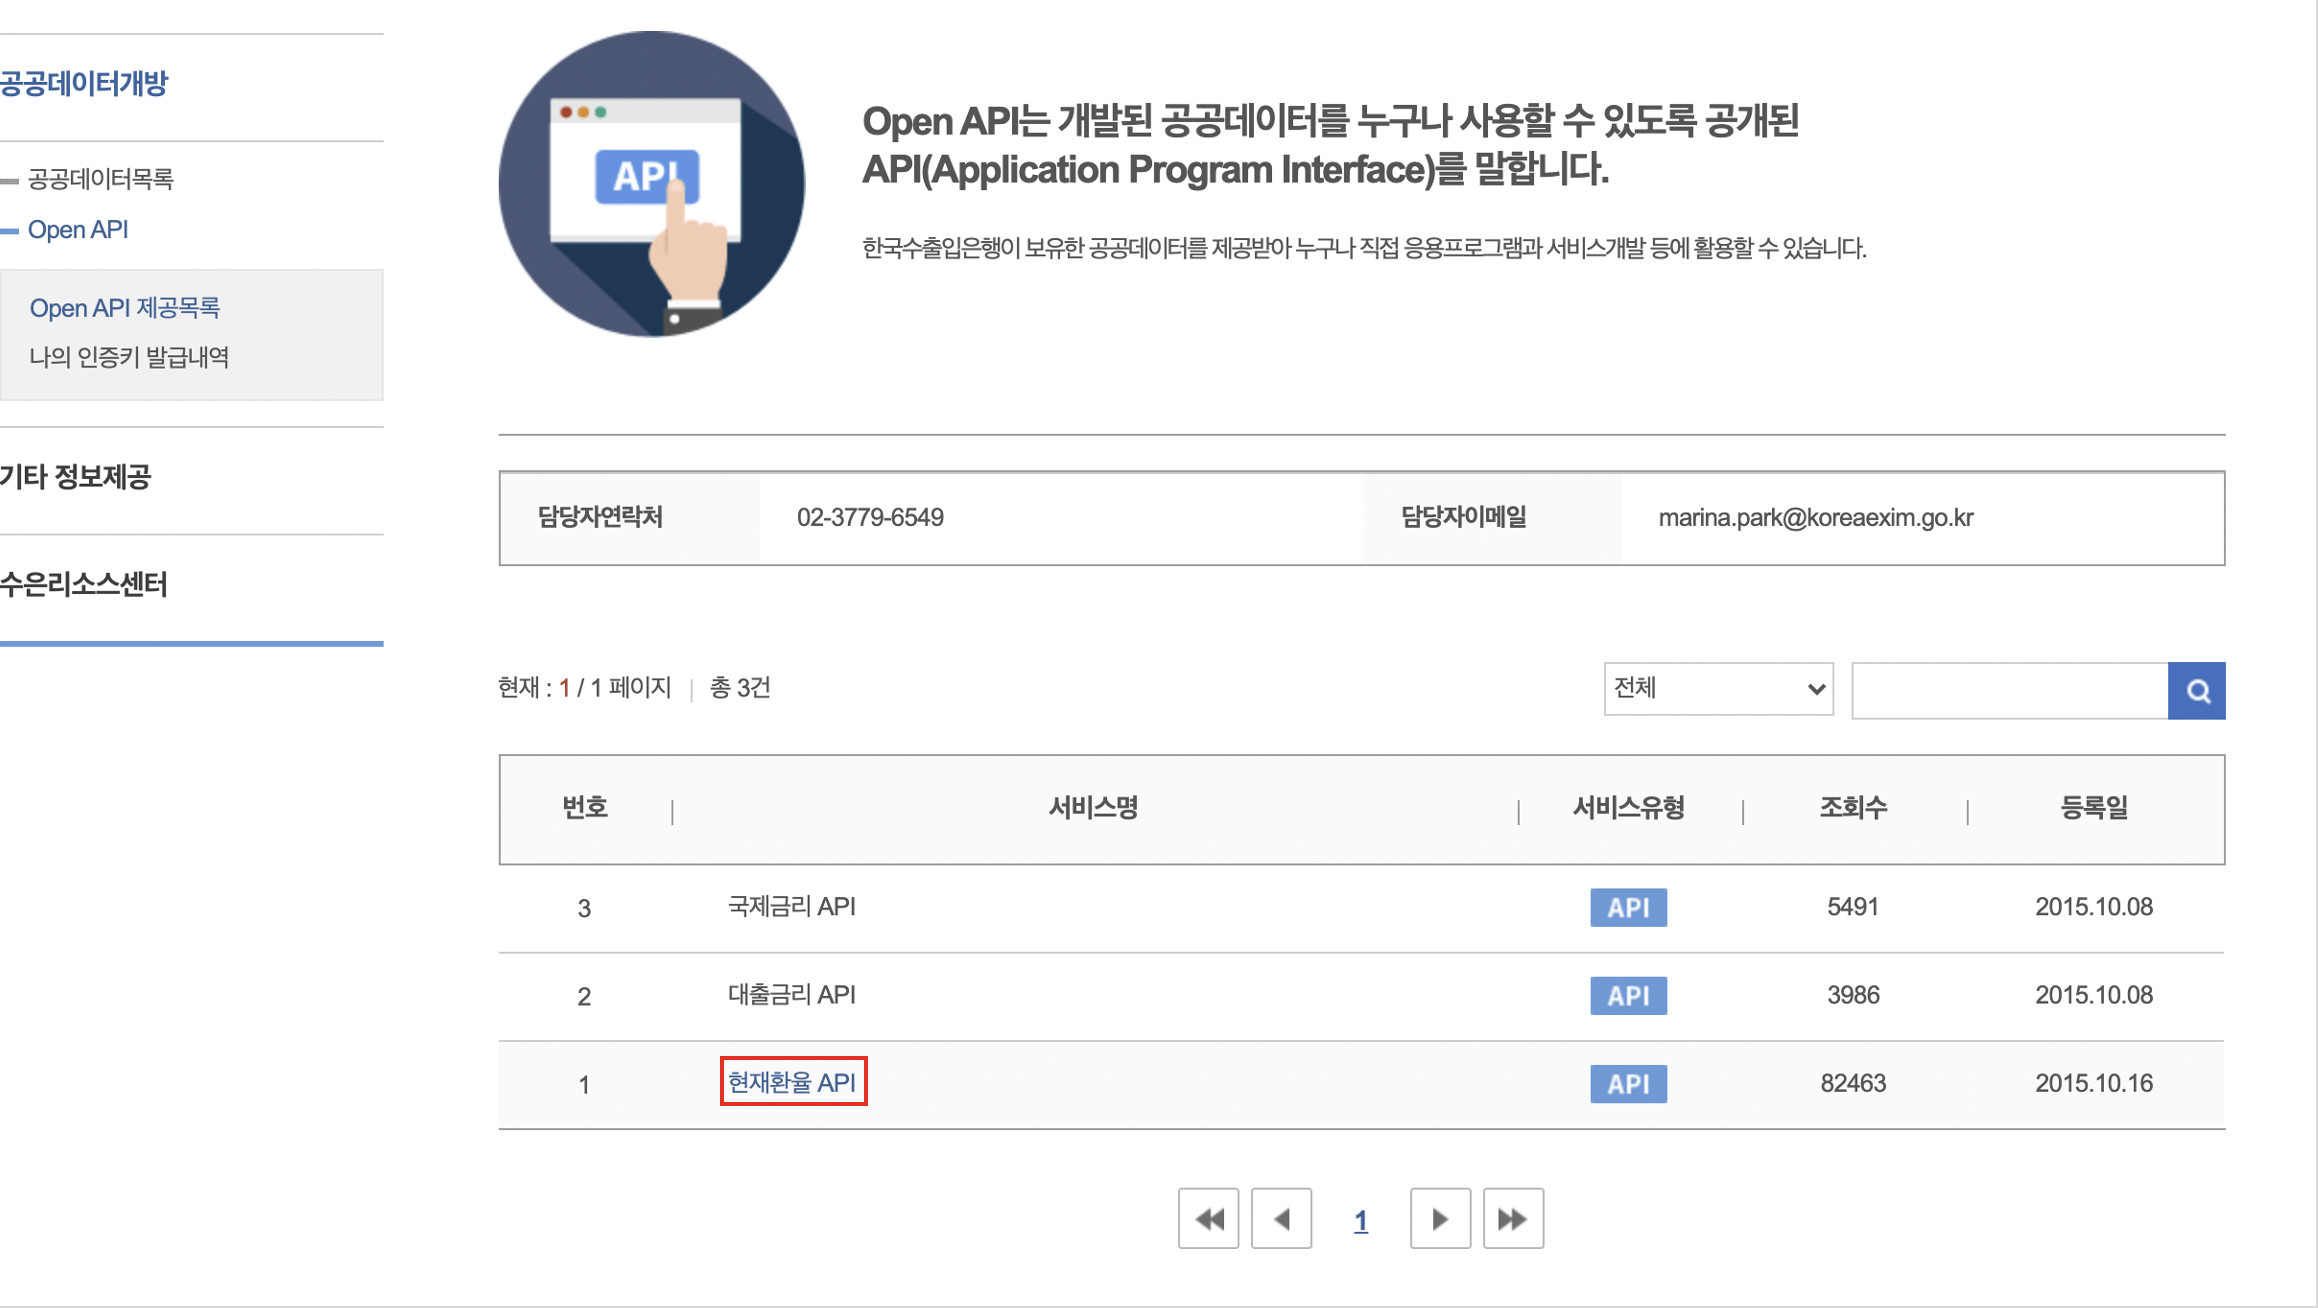Click the date in the 대출금리 API row
The image size is (2318, 1308).
coord(2094,995)
